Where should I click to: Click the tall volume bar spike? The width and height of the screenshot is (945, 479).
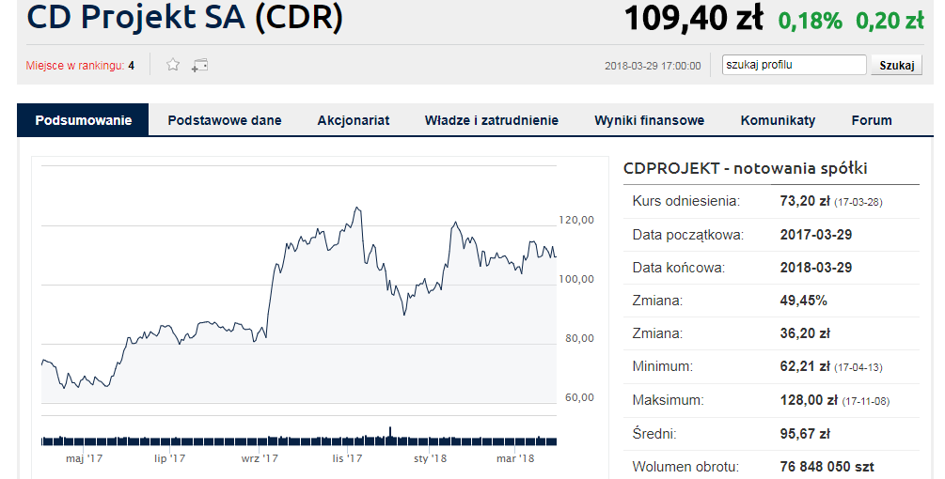click(x=390, y=435)
